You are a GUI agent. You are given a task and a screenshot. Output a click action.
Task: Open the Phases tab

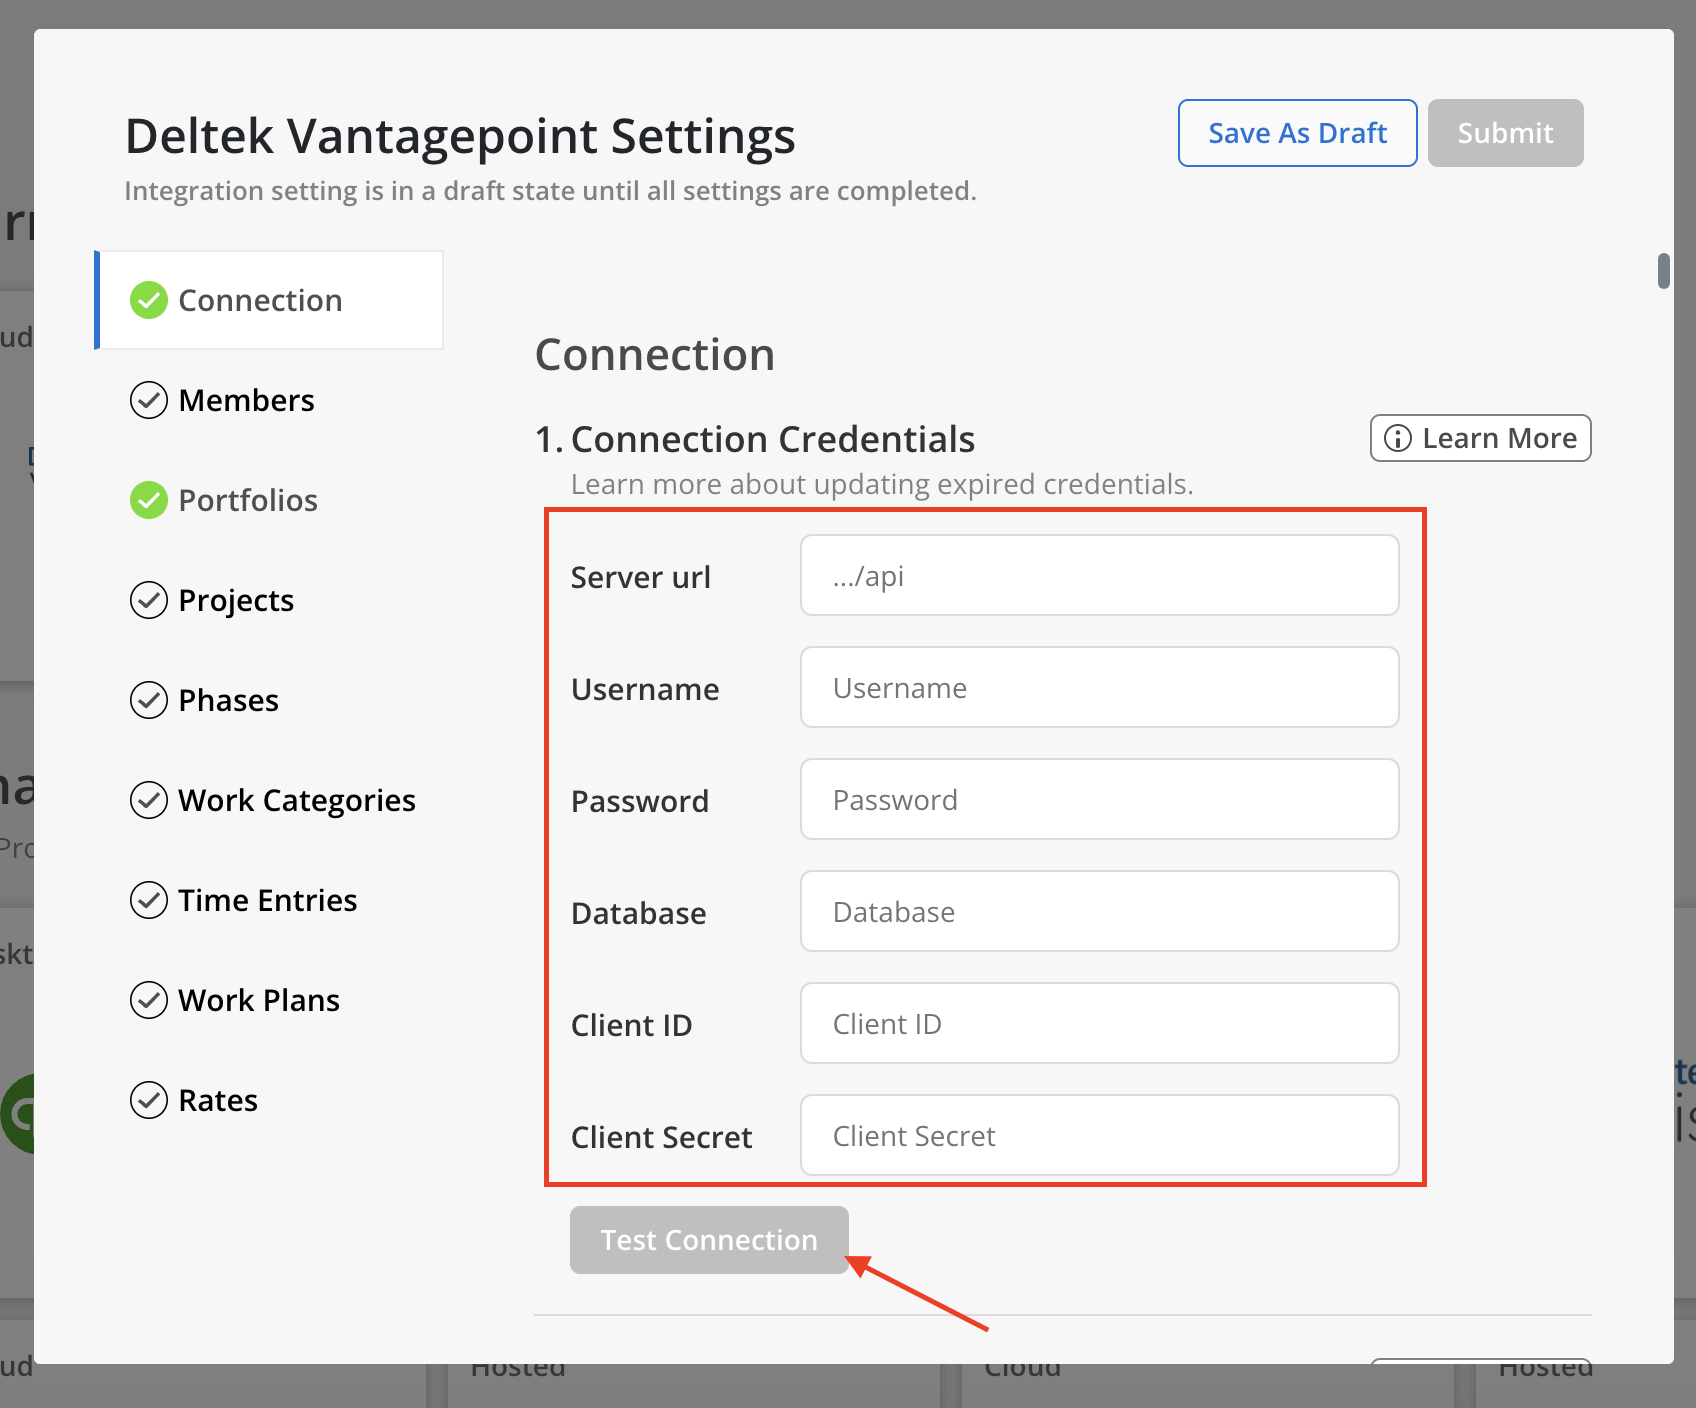tap(269, 700)
